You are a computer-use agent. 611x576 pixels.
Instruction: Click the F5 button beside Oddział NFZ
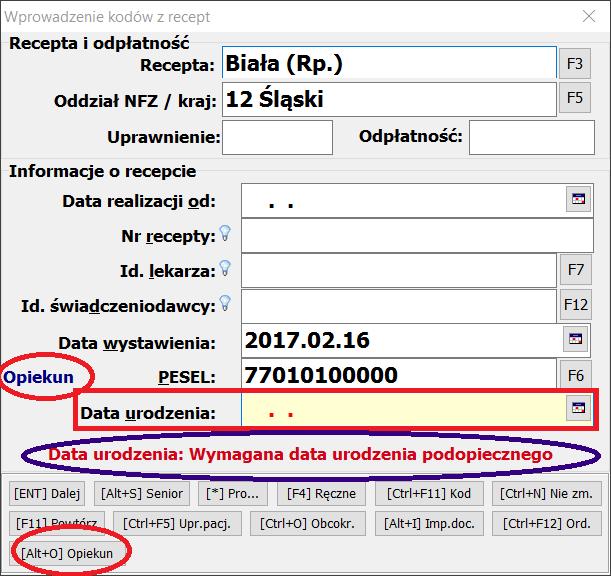pyautogui.click(x=575, y=98)
